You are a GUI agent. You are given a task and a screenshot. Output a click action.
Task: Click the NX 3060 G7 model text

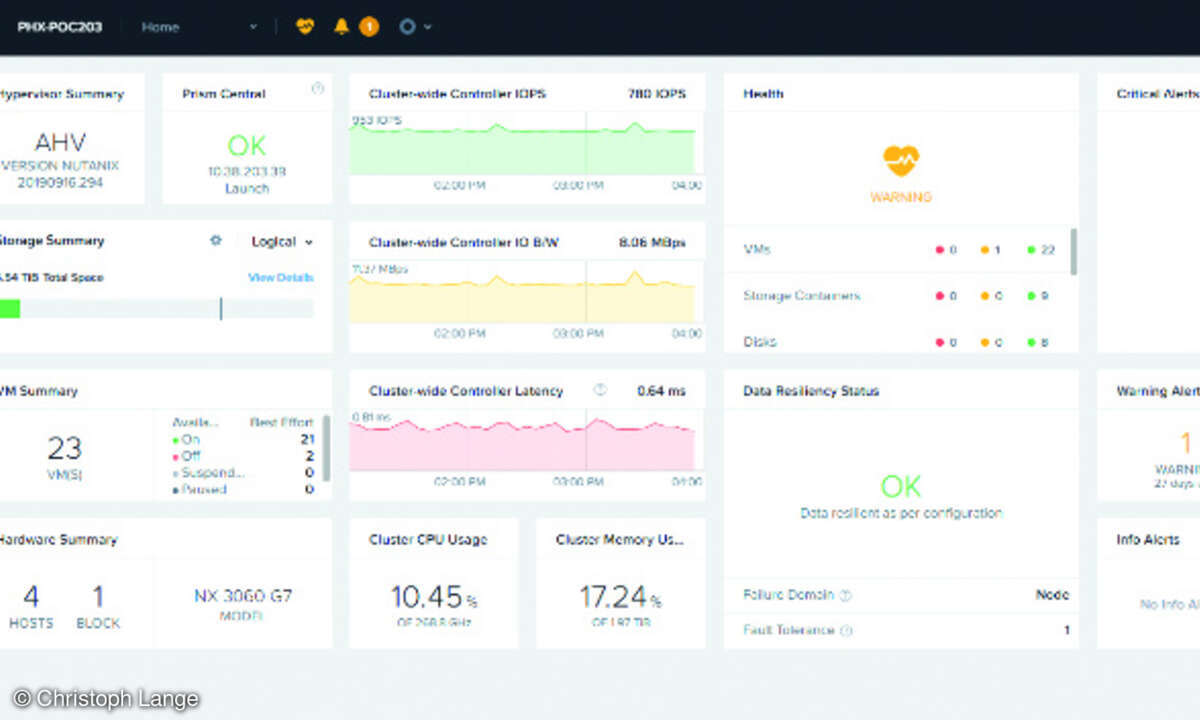pyautogui.click(x=243, y=596)
